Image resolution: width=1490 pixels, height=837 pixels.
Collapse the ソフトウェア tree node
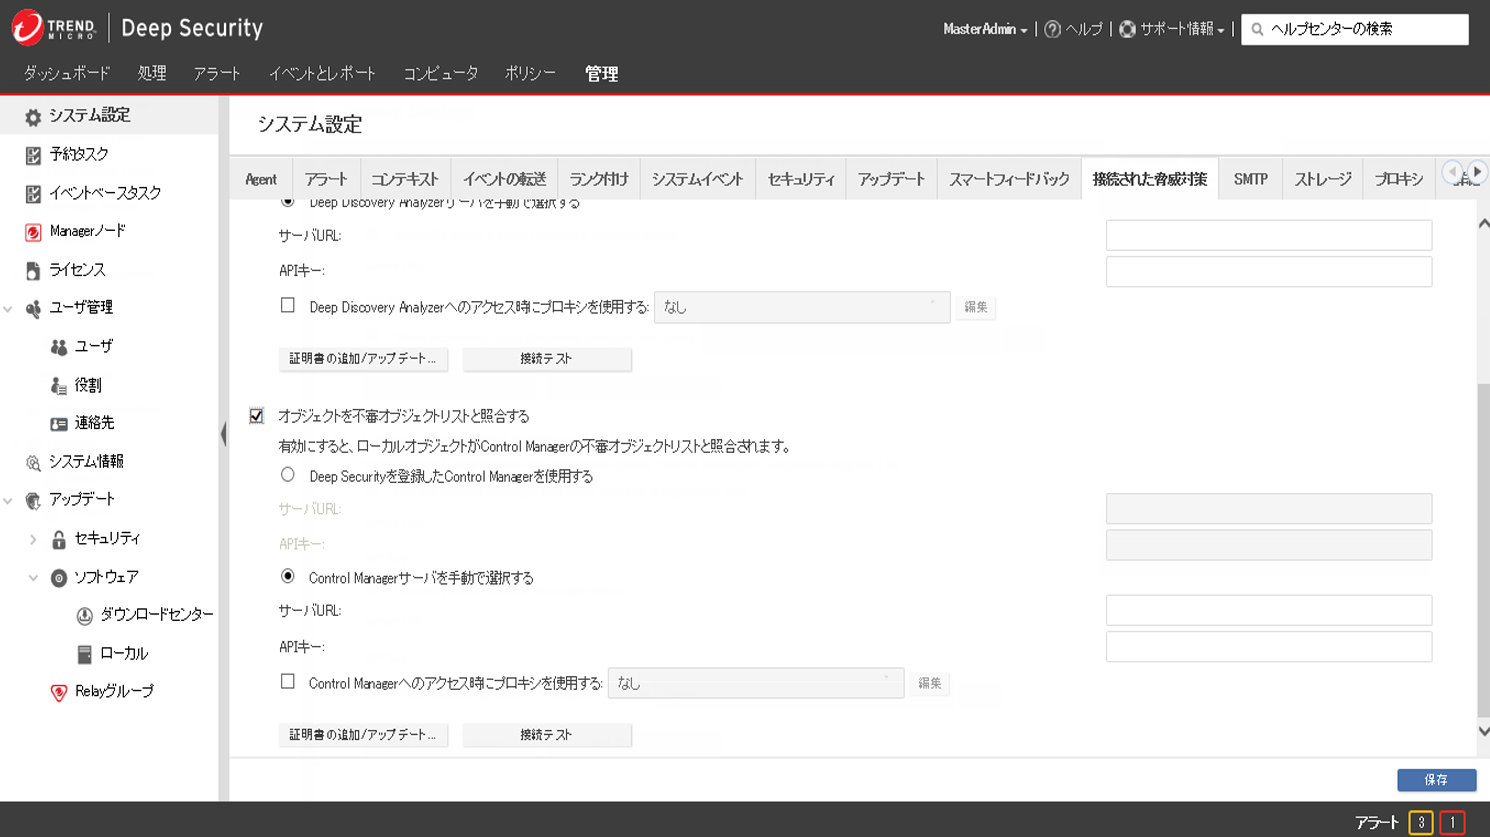point(33,578)
